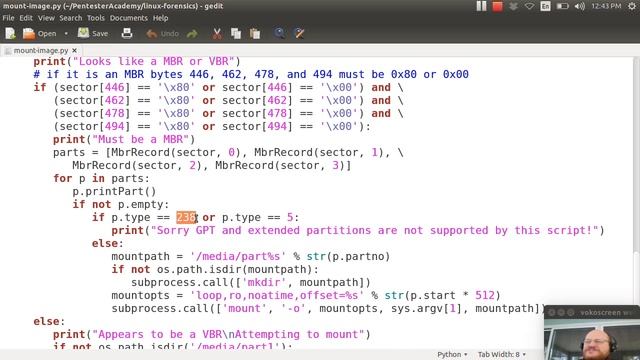Cut selection with the scissors icon
The height and width of the screenshot is (360, 640).
pos(217,33)
